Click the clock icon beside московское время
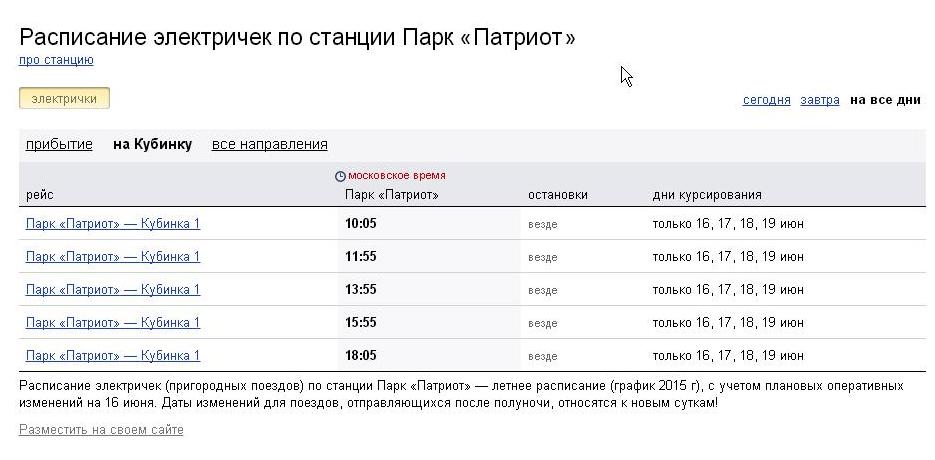935x460 pixels. coord(340,176)
